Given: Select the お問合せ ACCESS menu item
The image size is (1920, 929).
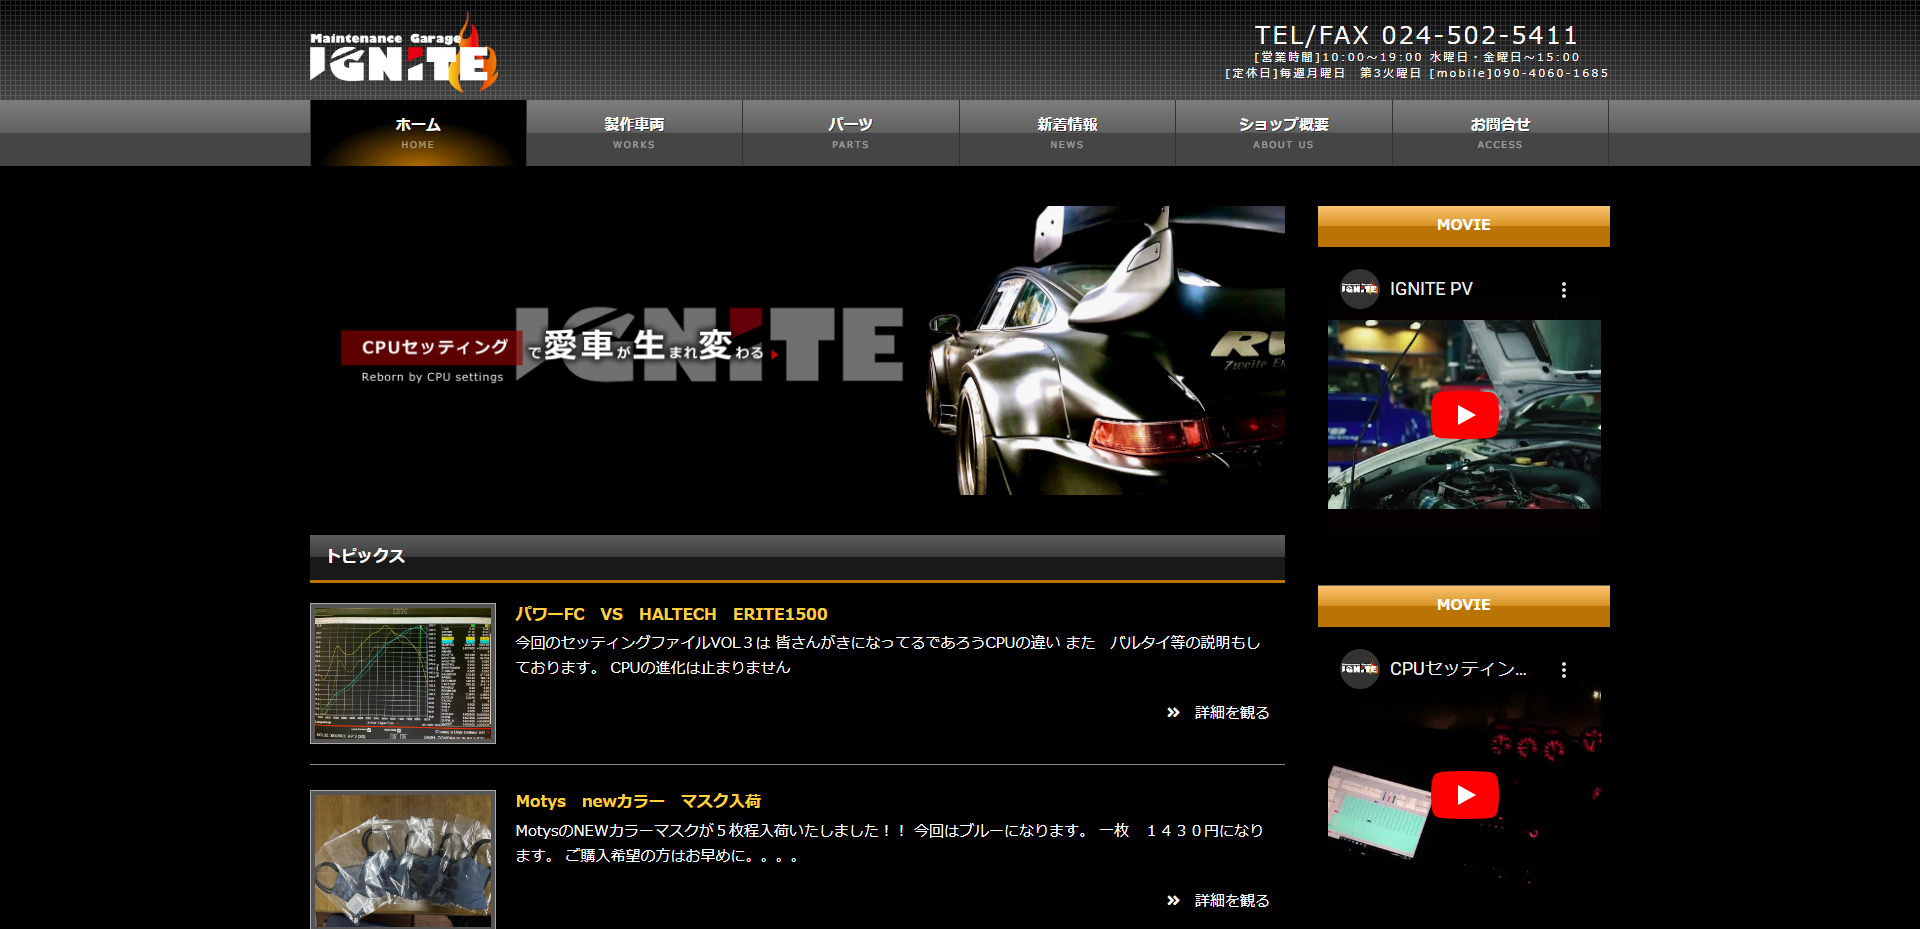Looking at the screenshot, I should tap(1500, 133).
